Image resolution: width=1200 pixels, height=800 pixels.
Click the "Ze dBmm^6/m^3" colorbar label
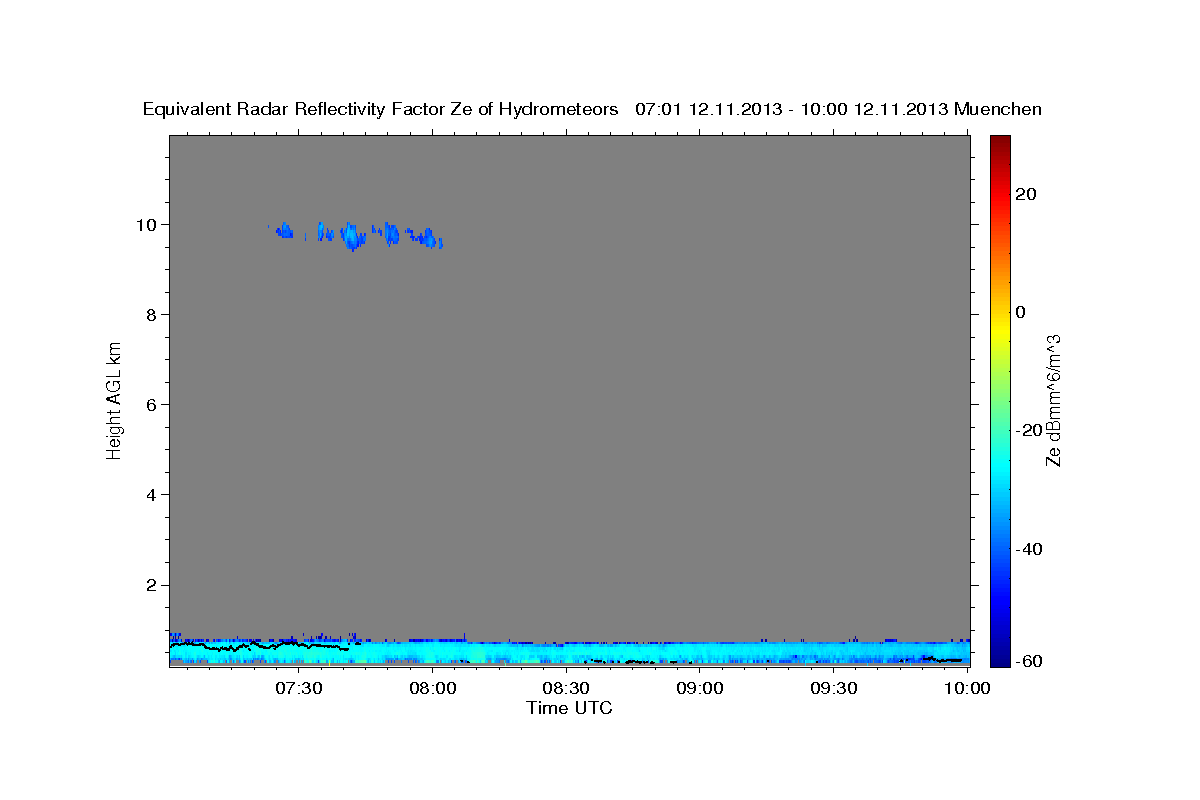click(x=1052, y=400)
